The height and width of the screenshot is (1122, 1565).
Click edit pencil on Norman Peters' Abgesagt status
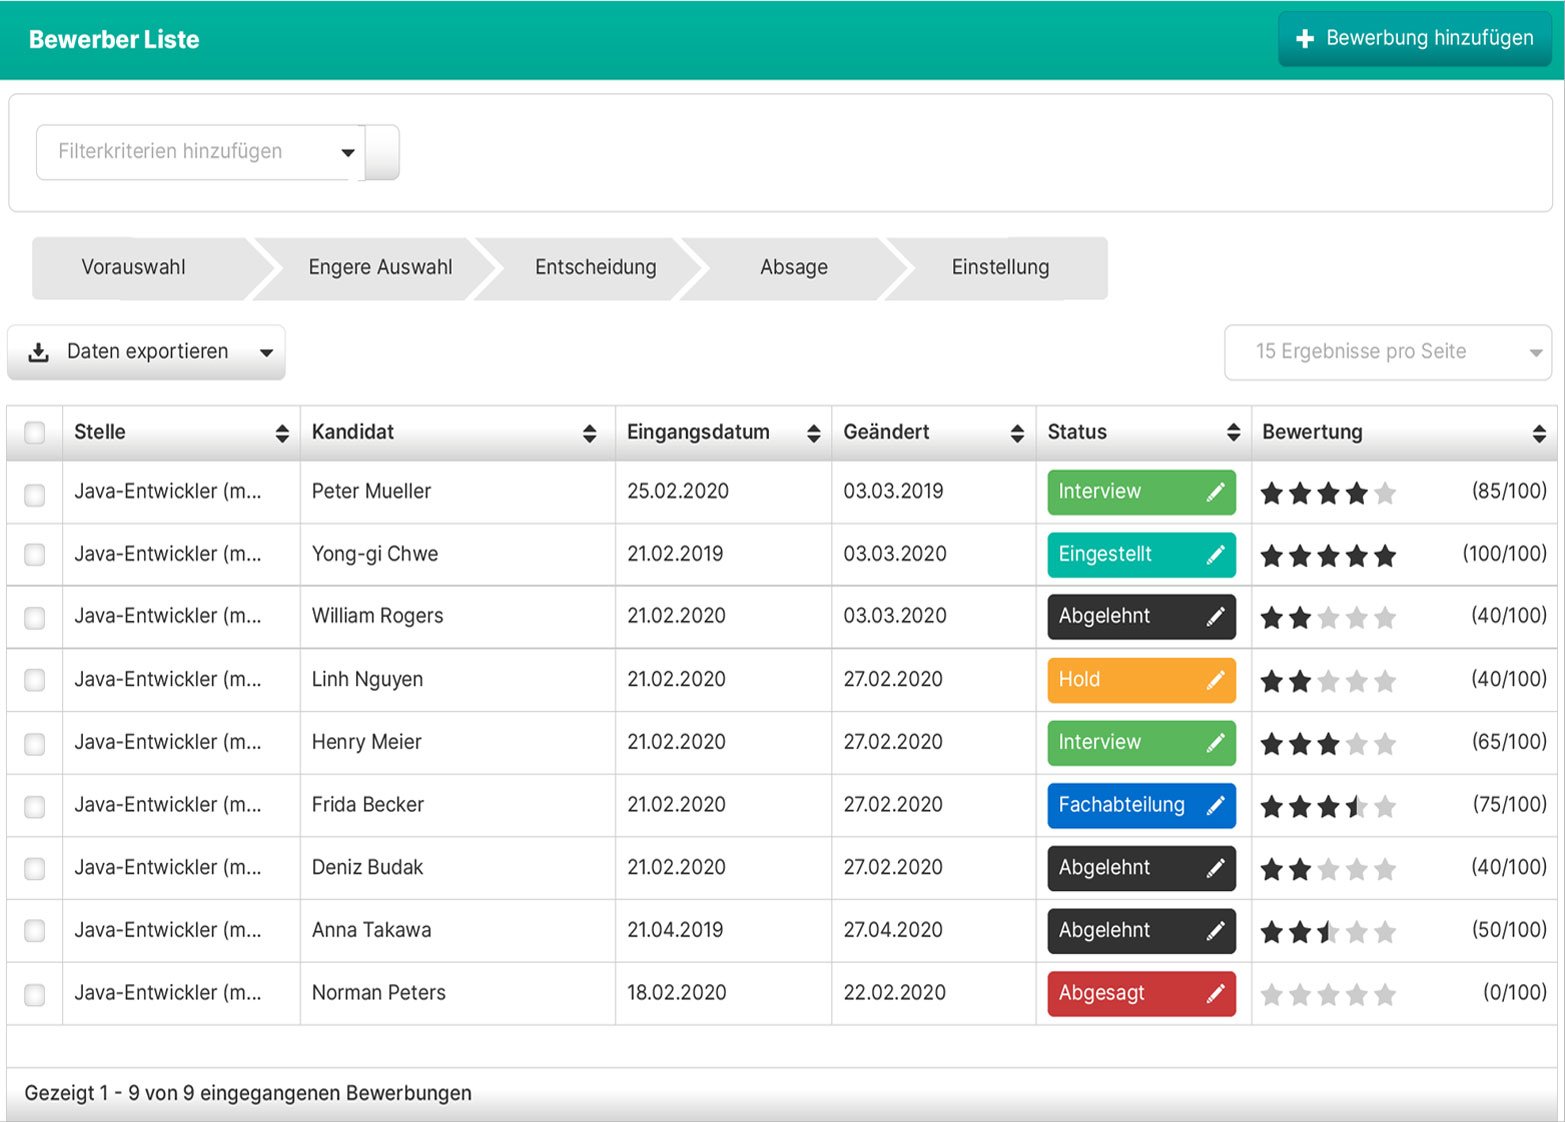tap(1215, 993)
